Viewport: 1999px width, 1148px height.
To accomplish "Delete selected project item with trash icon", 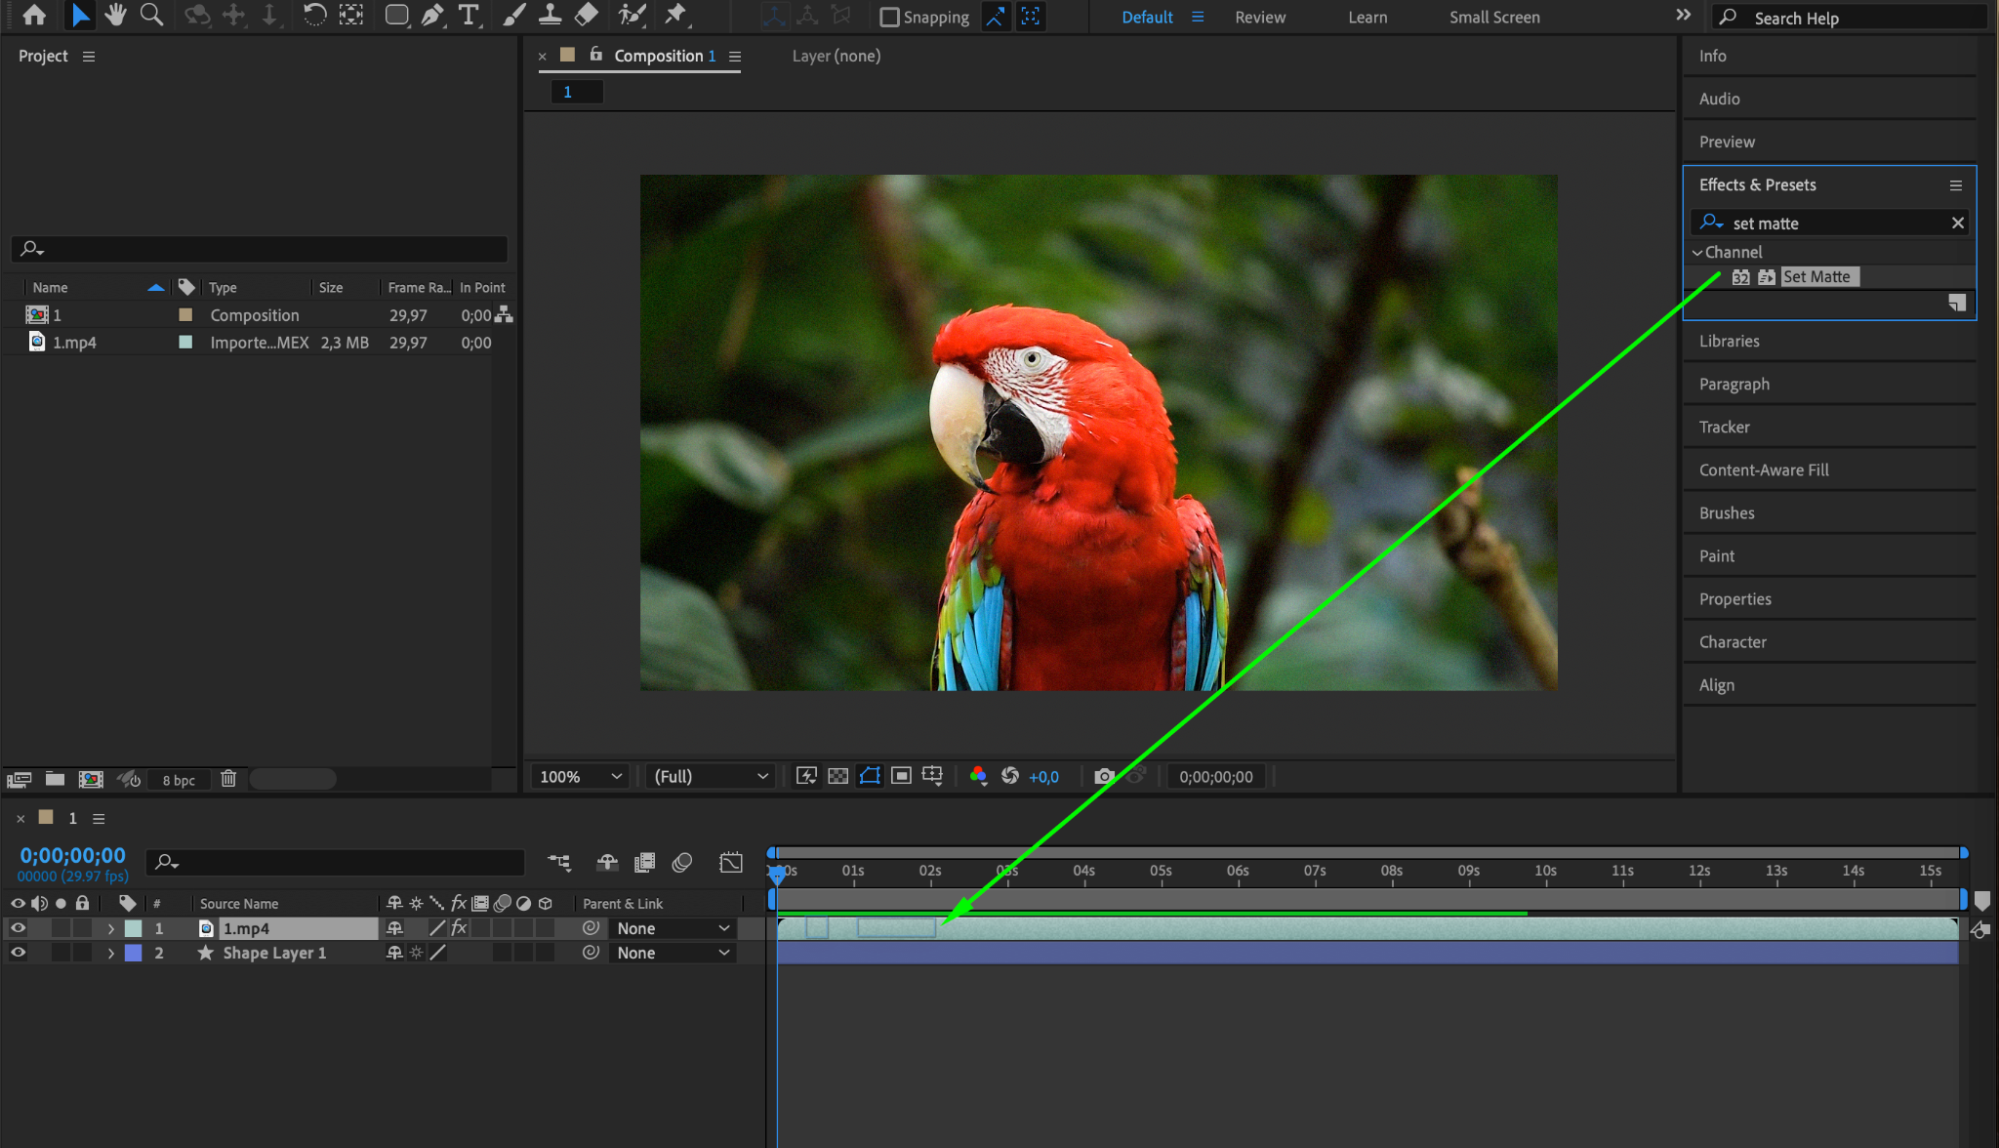I will [228, 779].
